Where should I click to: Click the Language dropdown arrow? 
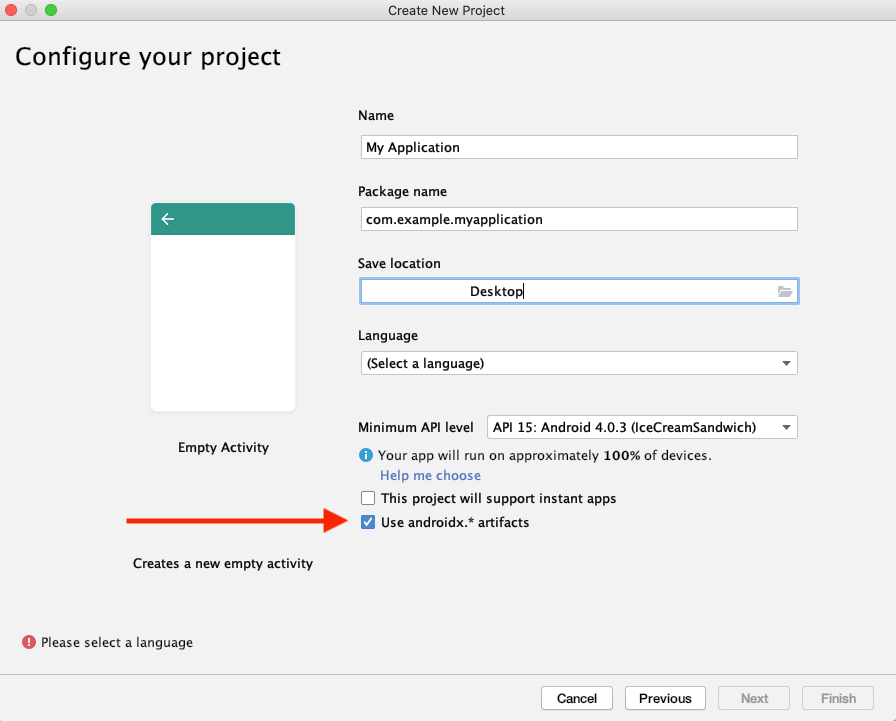click(786, 363)
